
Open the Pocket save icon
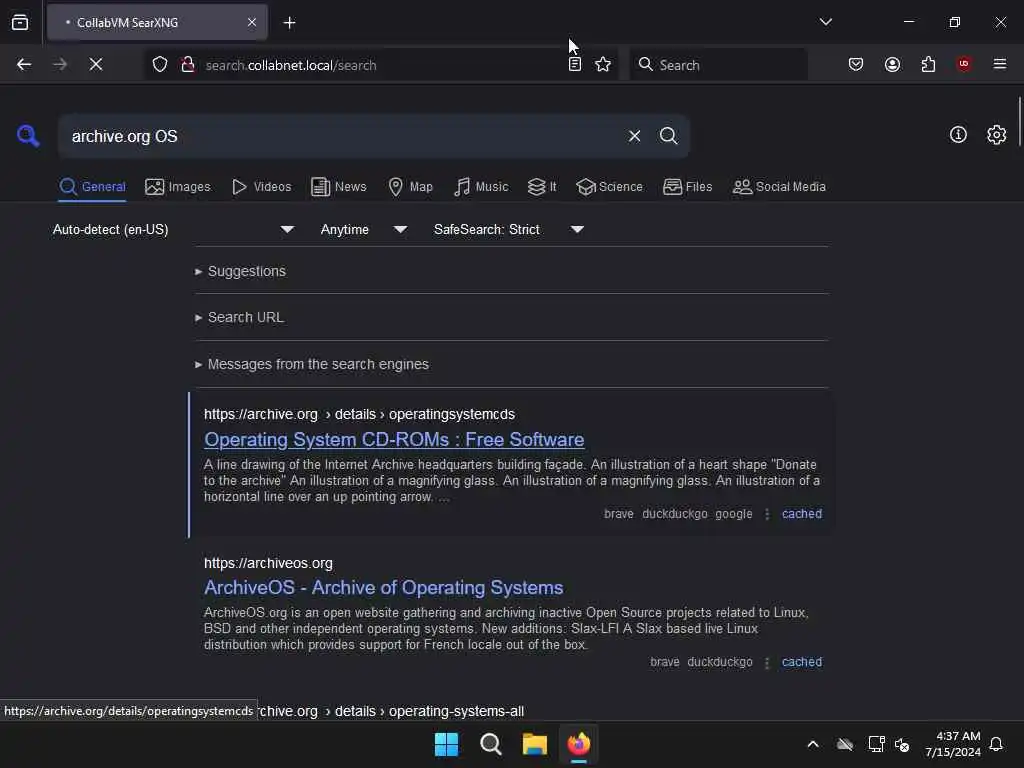(856, 64)
